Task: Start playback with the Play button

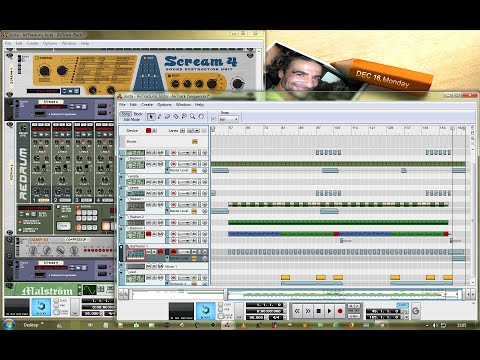Action: 329,311
